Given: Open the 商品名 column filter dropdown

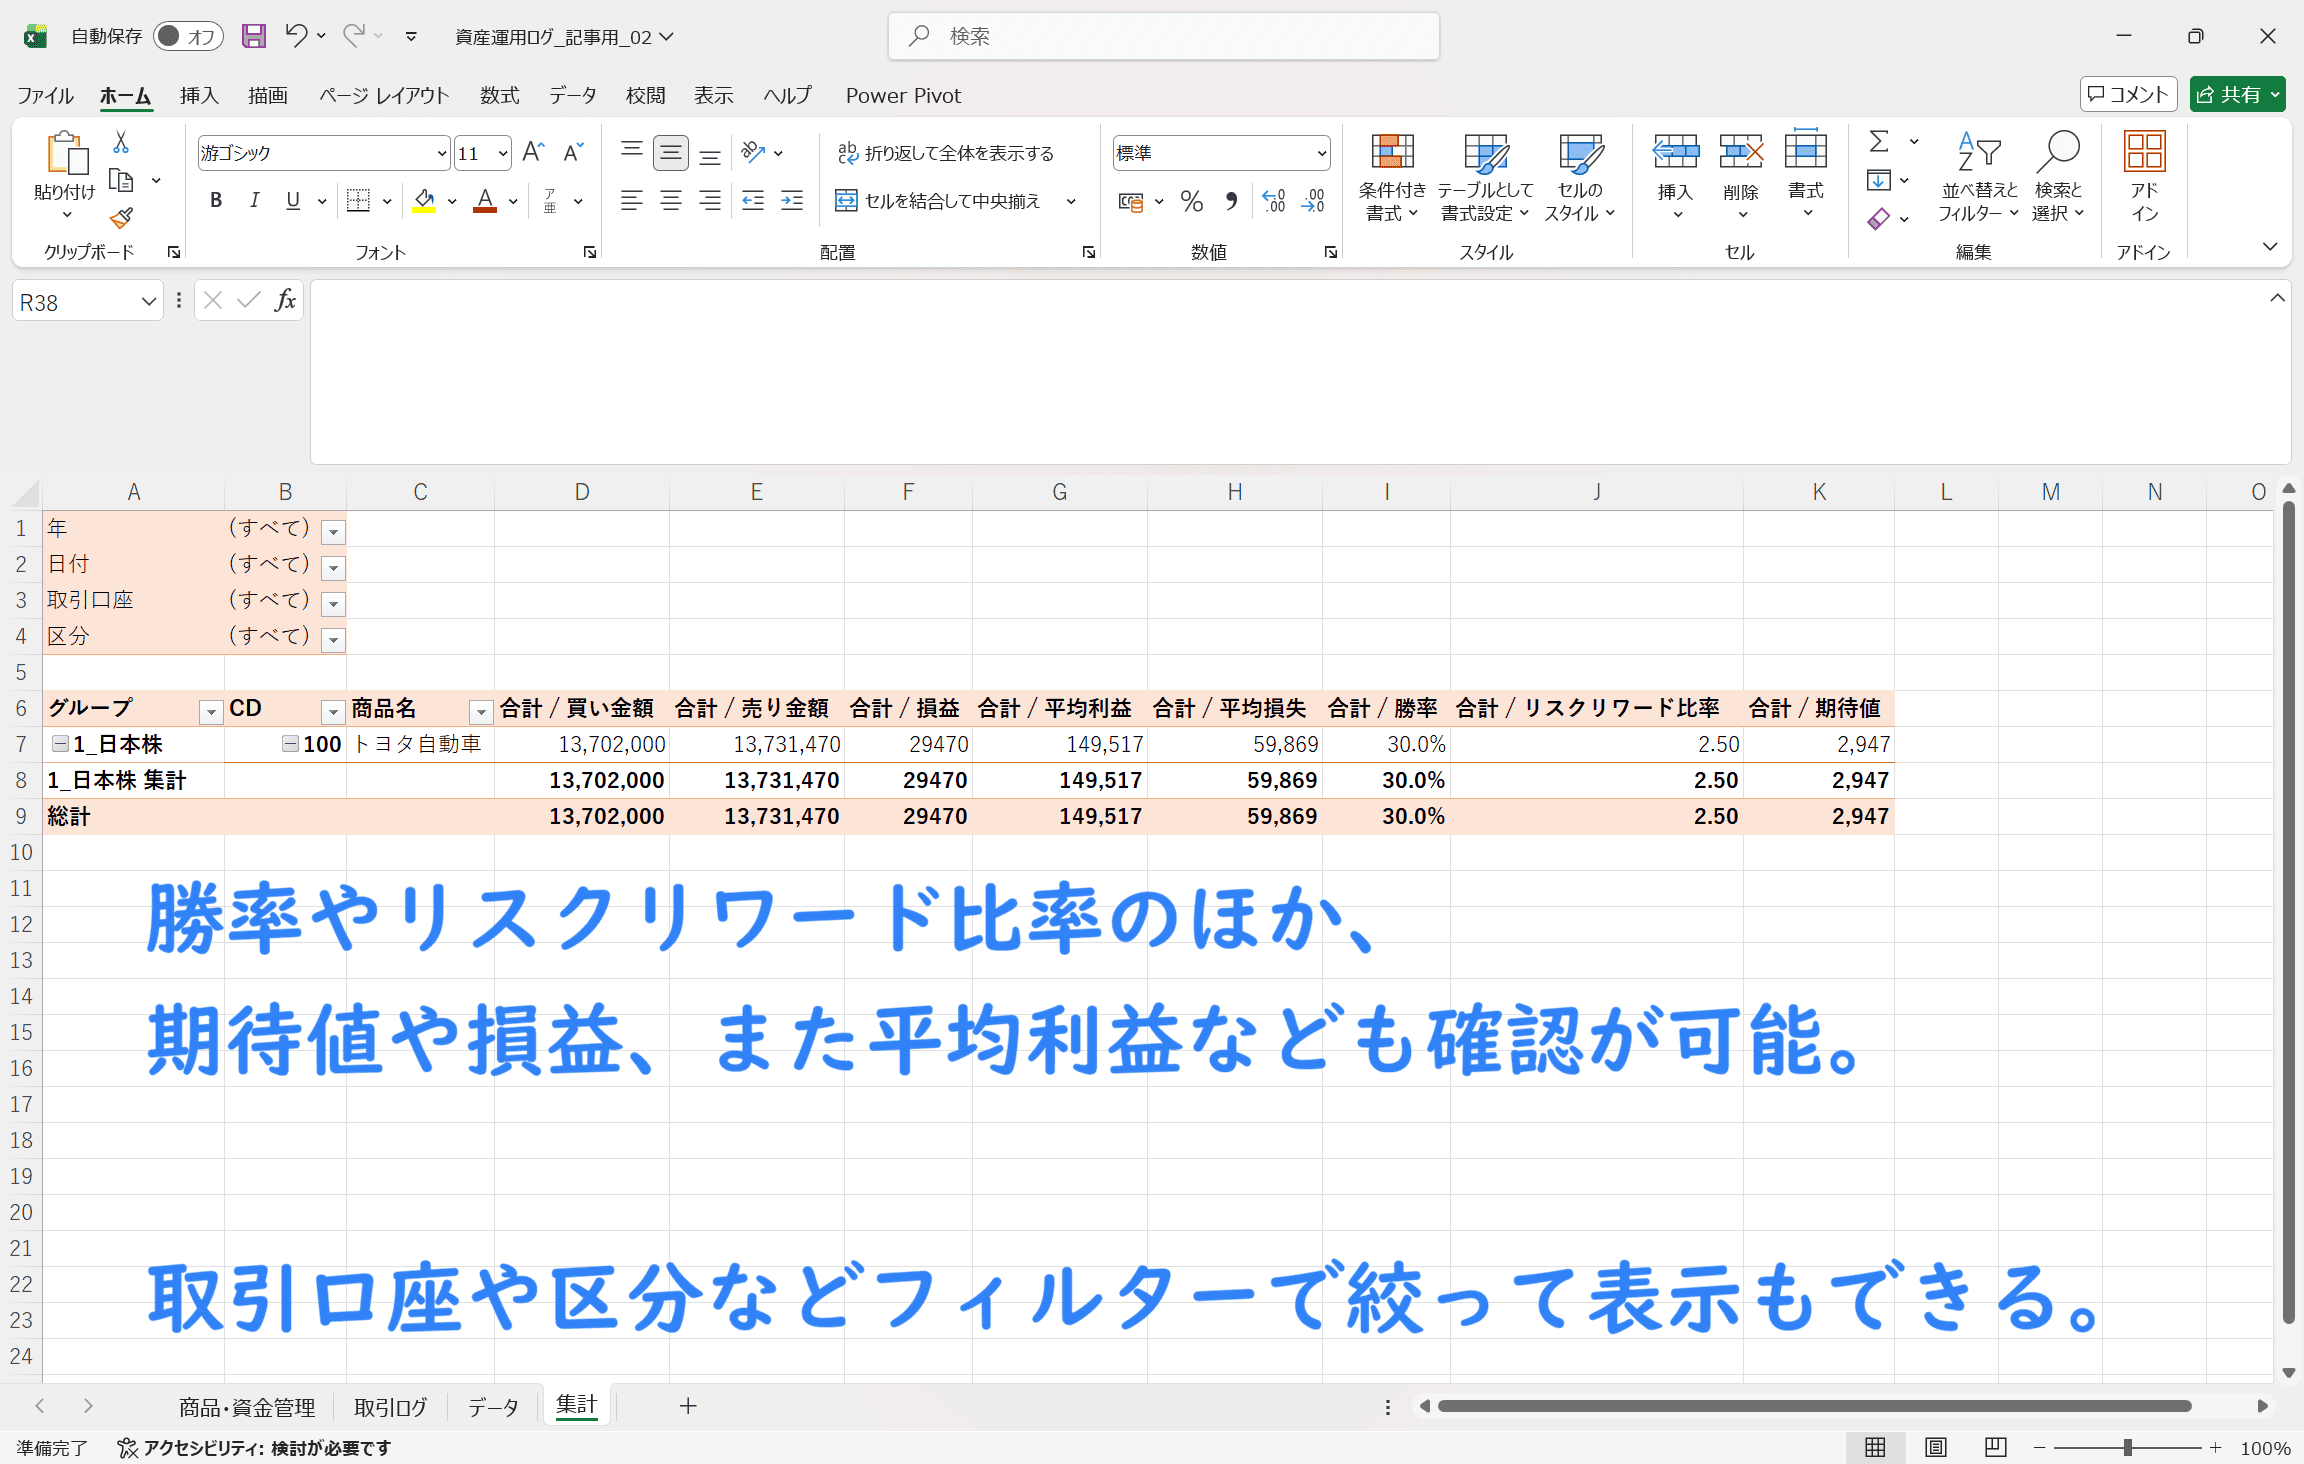Looking at the screenshot, I should pos(481,711).
